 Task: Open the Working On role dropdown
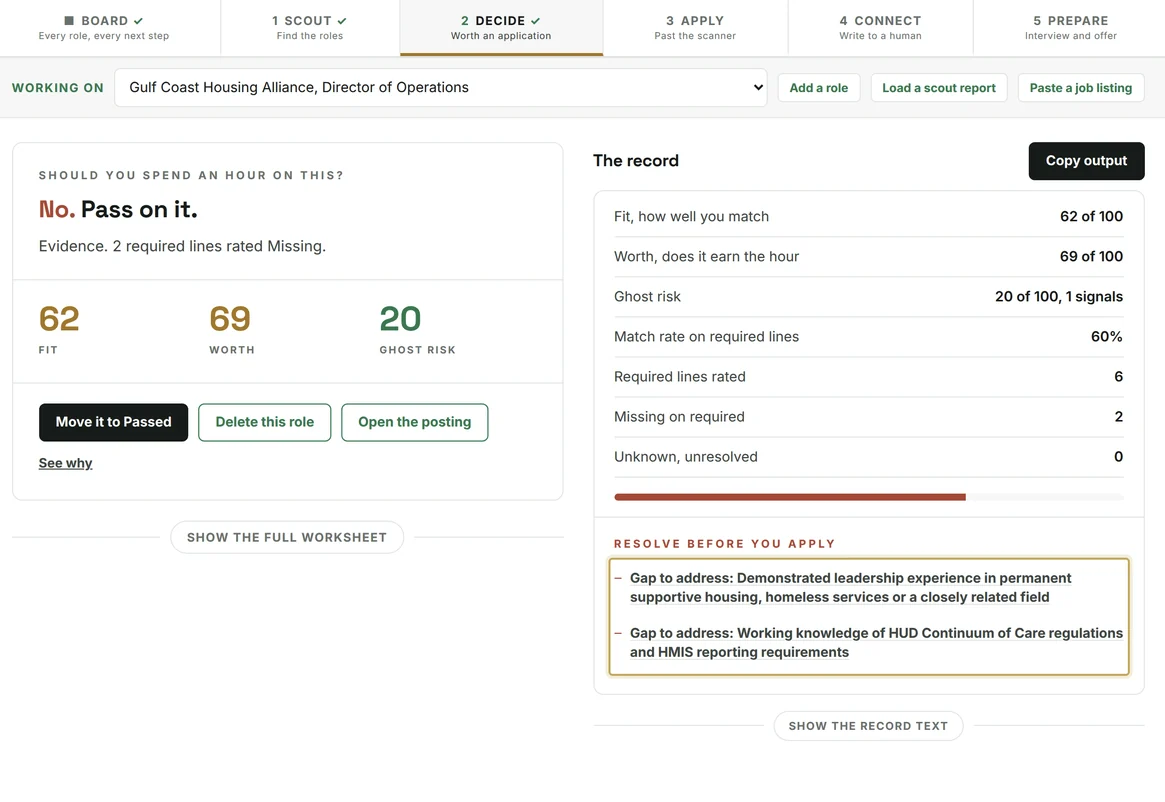point(441,88)
